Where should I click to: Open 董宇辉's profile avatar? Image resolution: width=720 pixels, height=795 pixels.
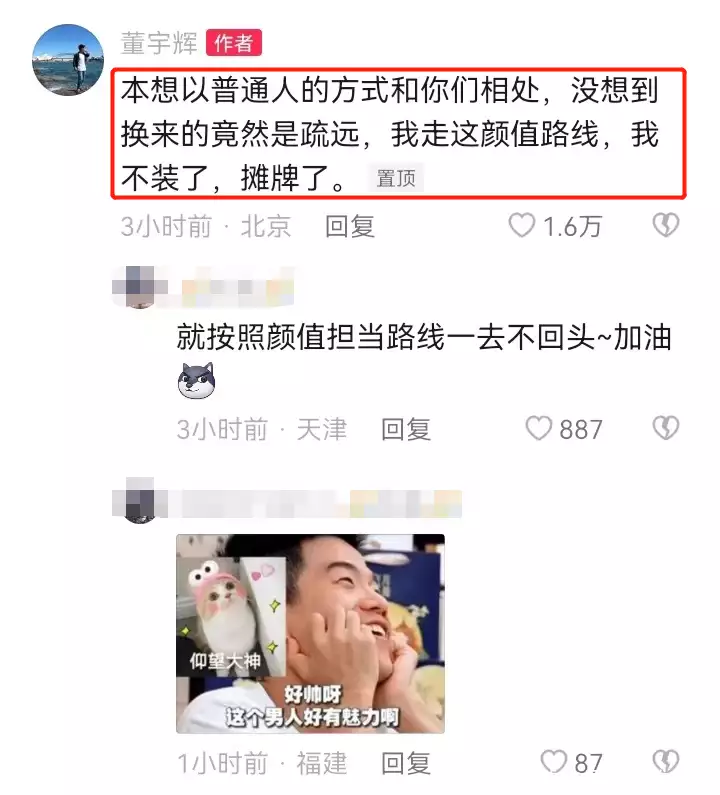[68, 60]
